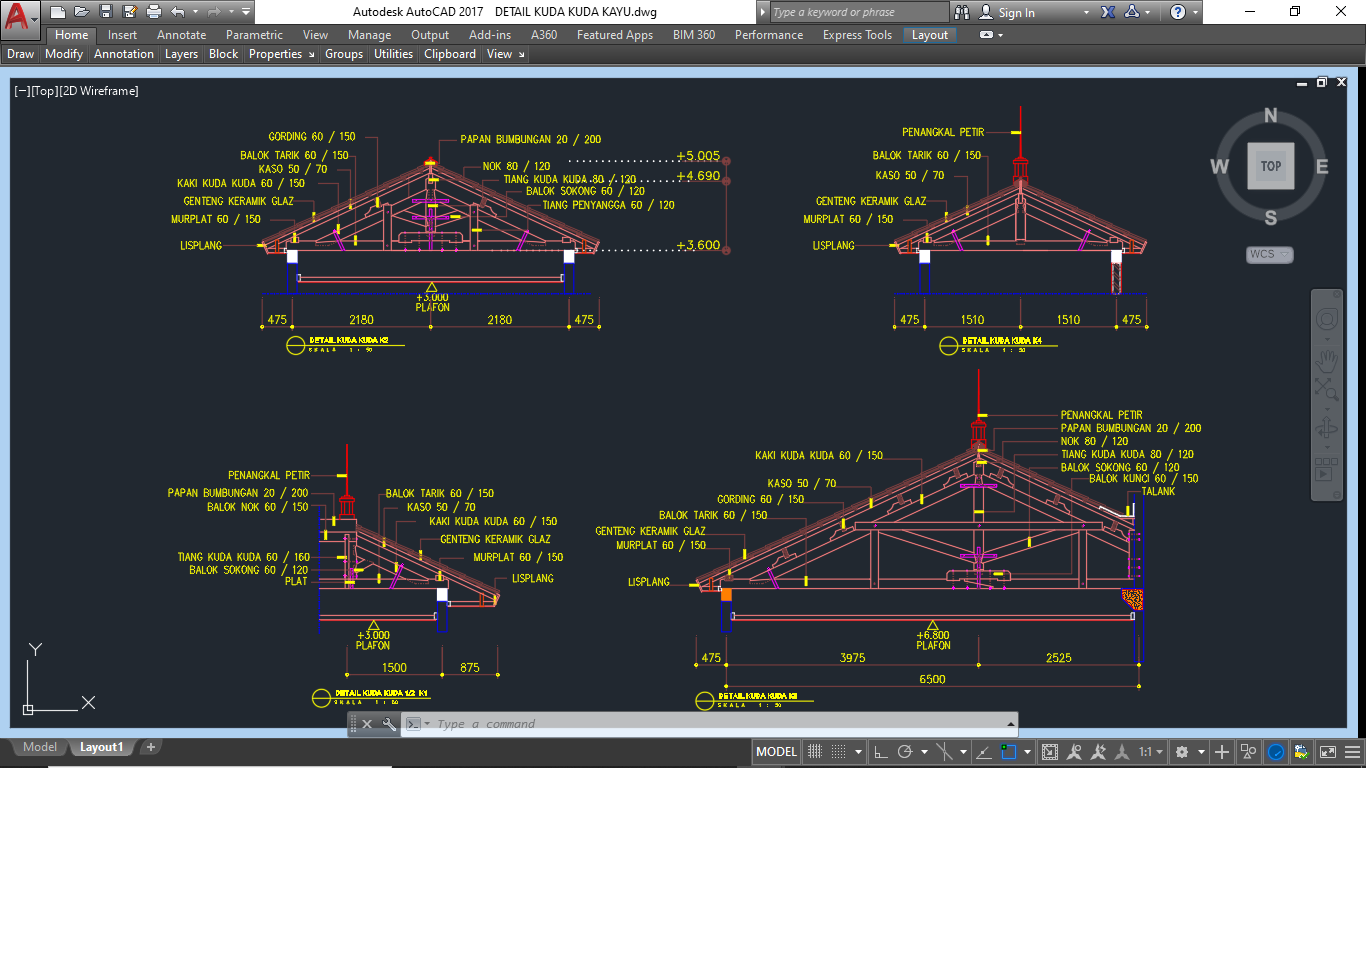Open Autodesk Exchange Apps X icon

[1108, 12]
